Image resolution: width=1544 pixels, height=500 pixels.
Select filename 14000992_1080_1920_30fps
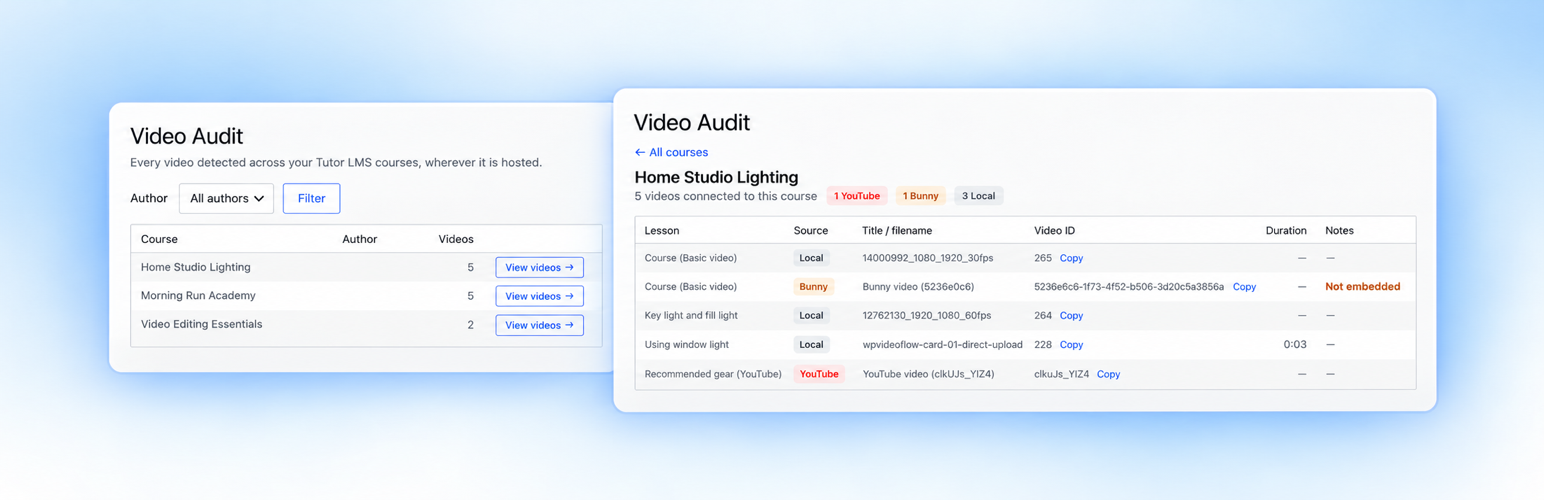click(x=926, y=258)
